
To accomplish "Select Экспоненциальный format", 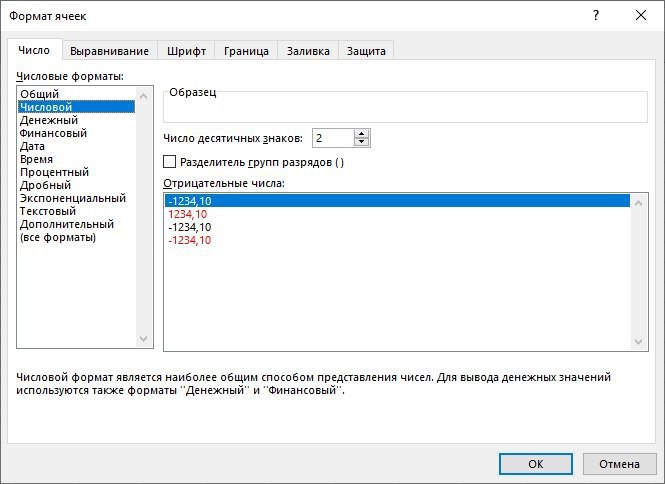I will pos(76,198).
